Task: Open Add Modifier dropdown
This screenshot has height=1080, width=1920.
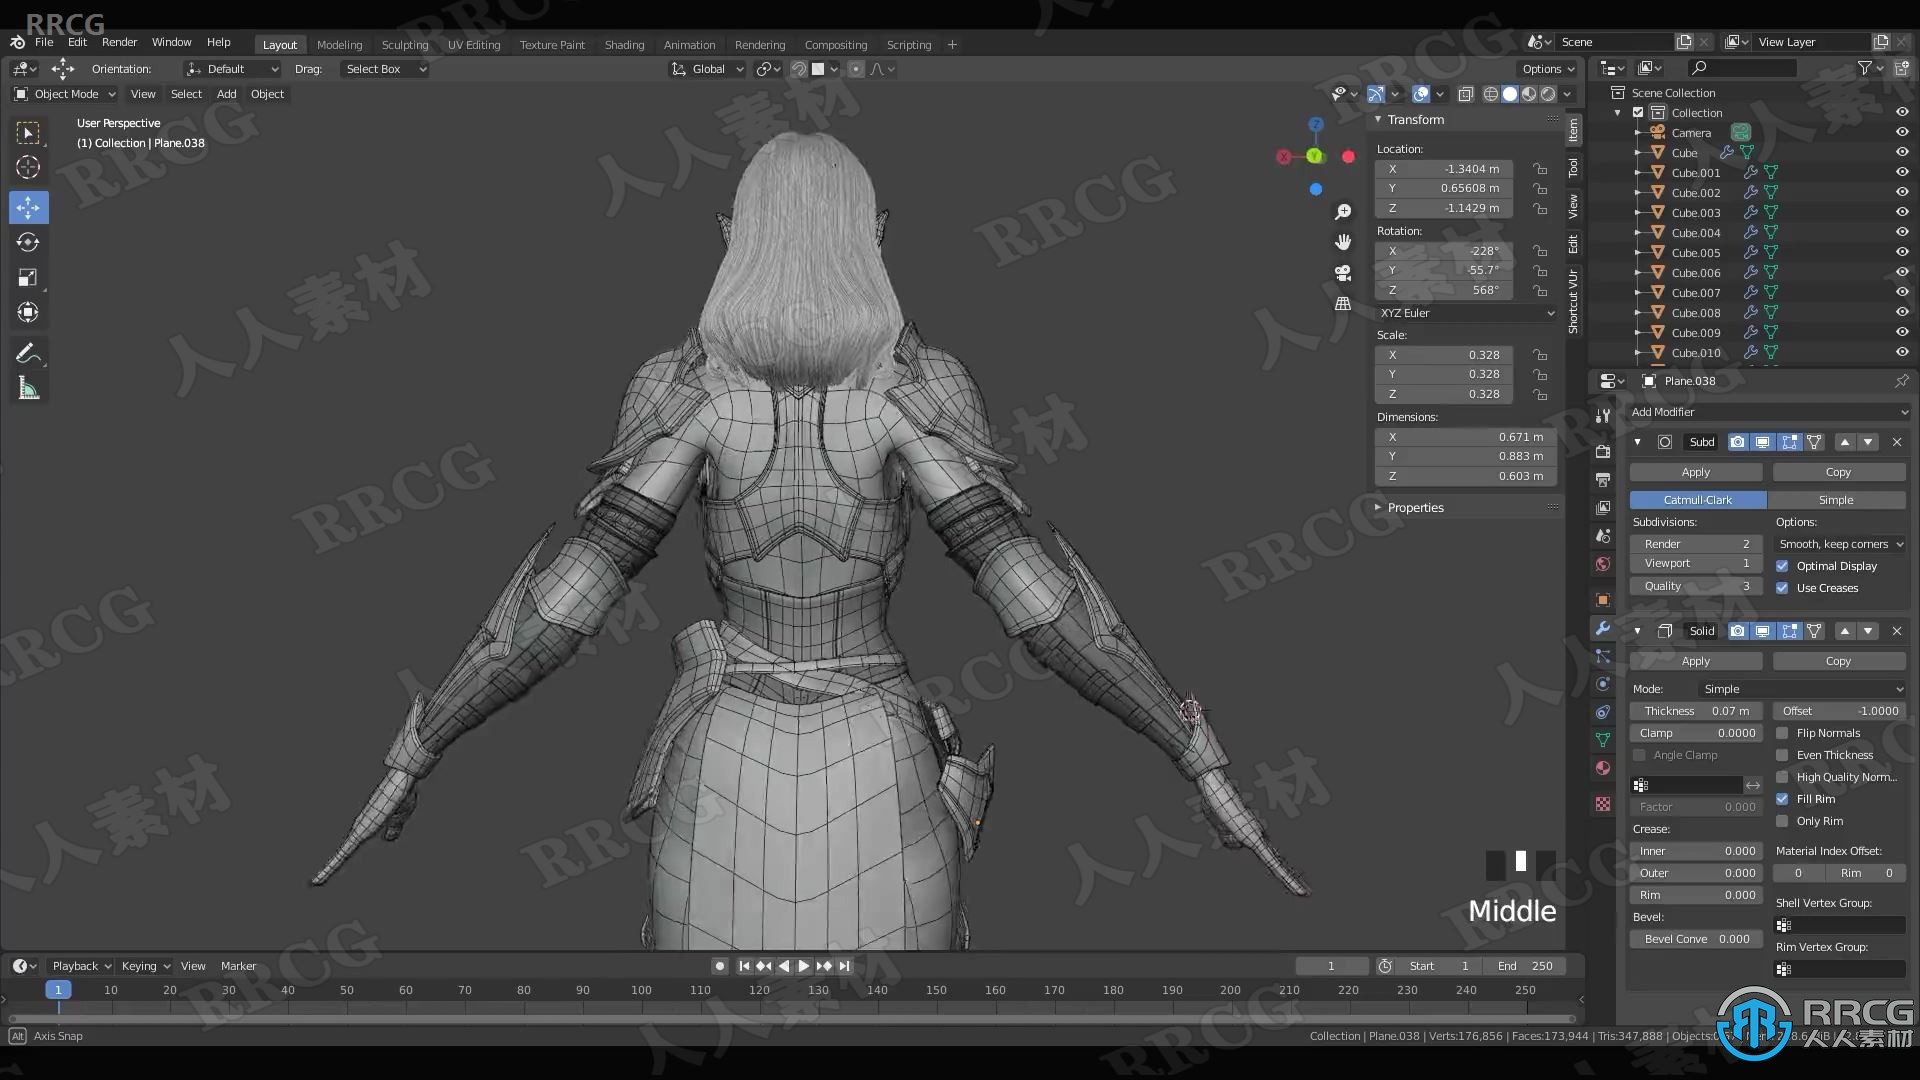Action: click(x=1768, y=412)
